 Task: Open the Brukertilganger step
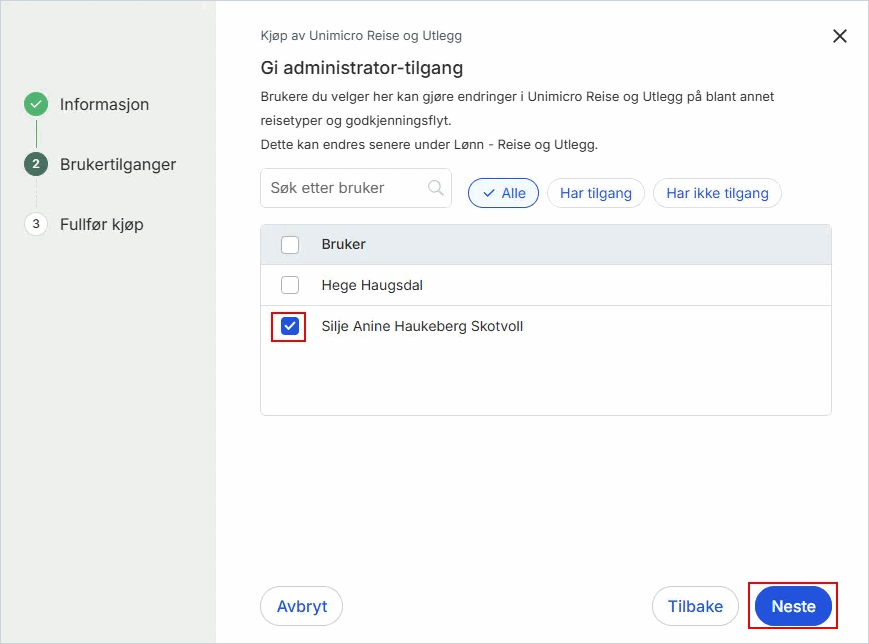pos(118,164)
